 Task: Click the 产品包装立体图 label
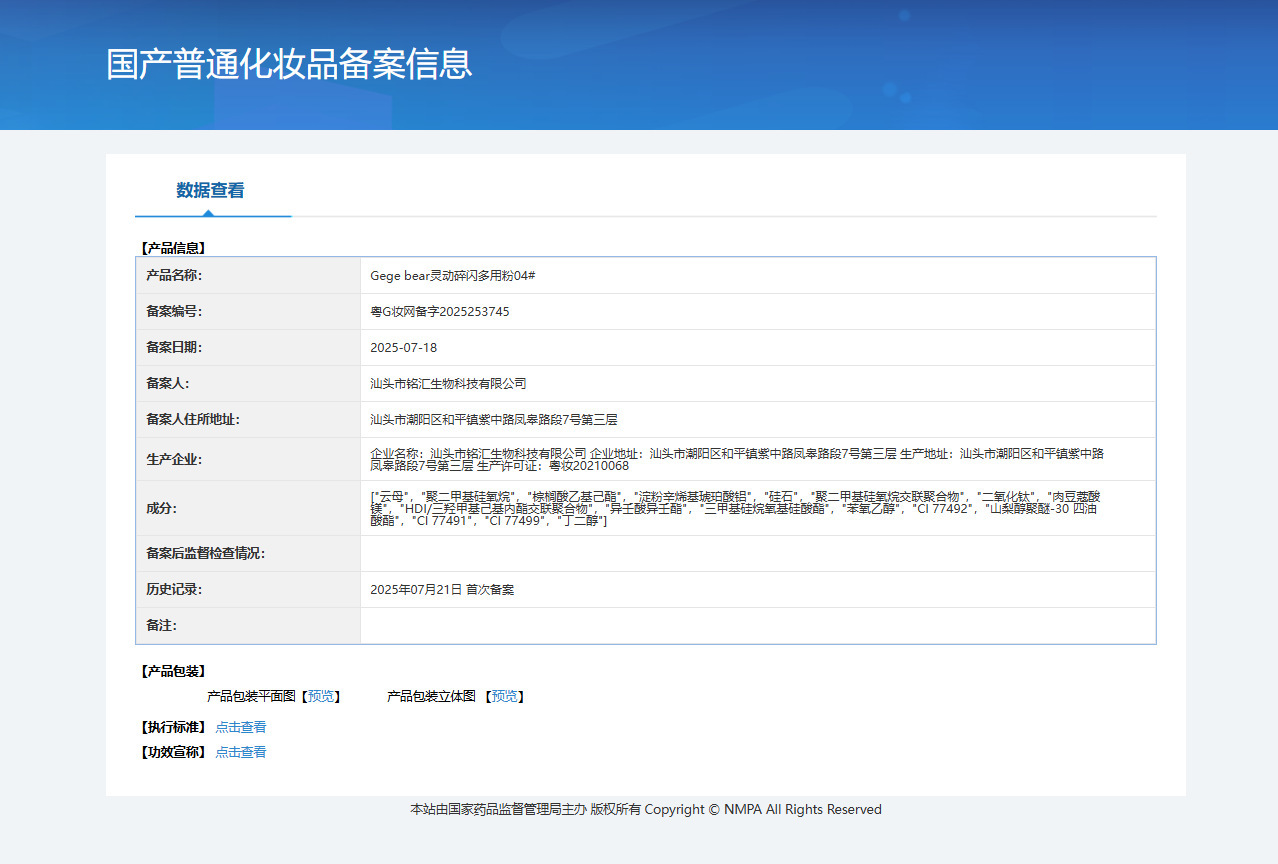pyautogui.click(x=431, y=696)
